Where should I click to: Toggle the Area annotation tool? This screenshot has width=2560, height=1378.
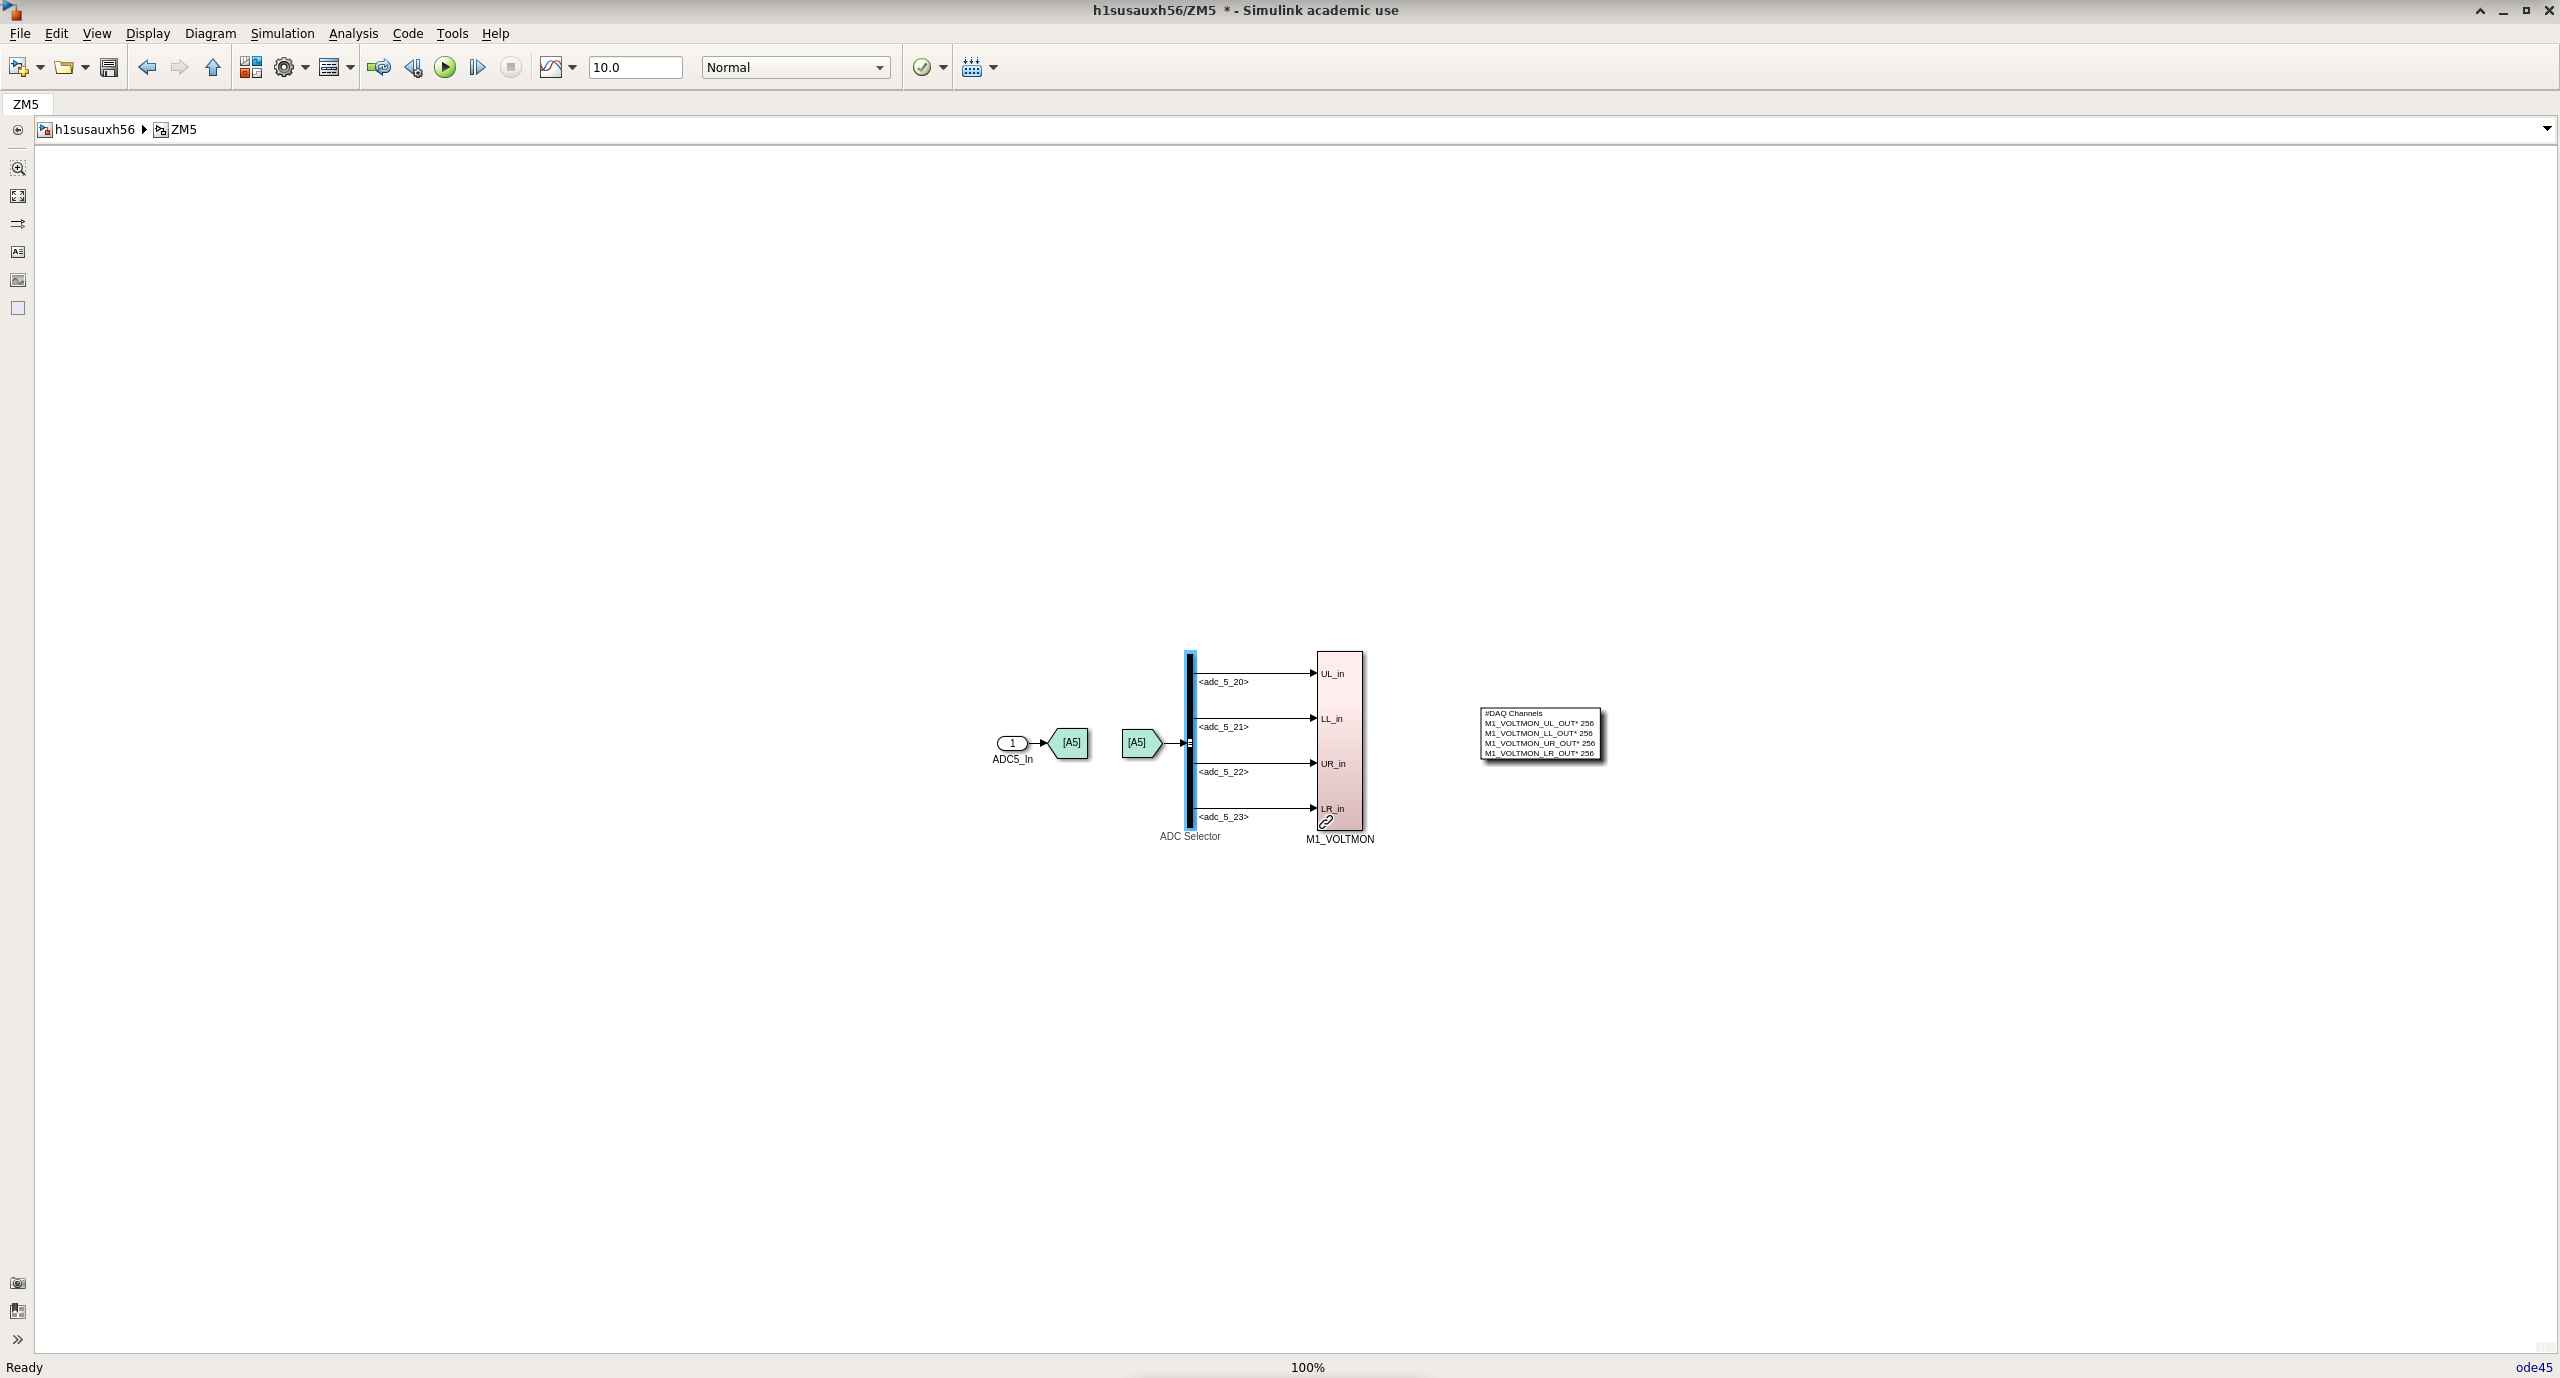click(18, 308)
